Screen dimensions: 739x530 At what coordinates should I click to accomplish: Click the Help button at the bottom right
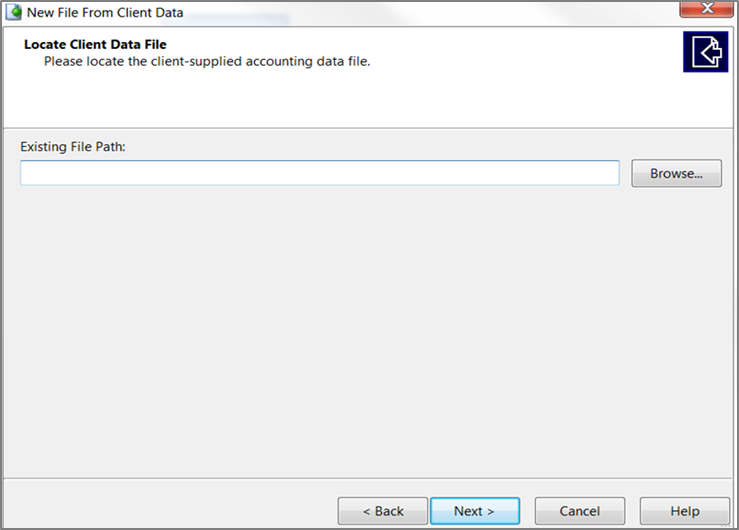tap(685, 511)
